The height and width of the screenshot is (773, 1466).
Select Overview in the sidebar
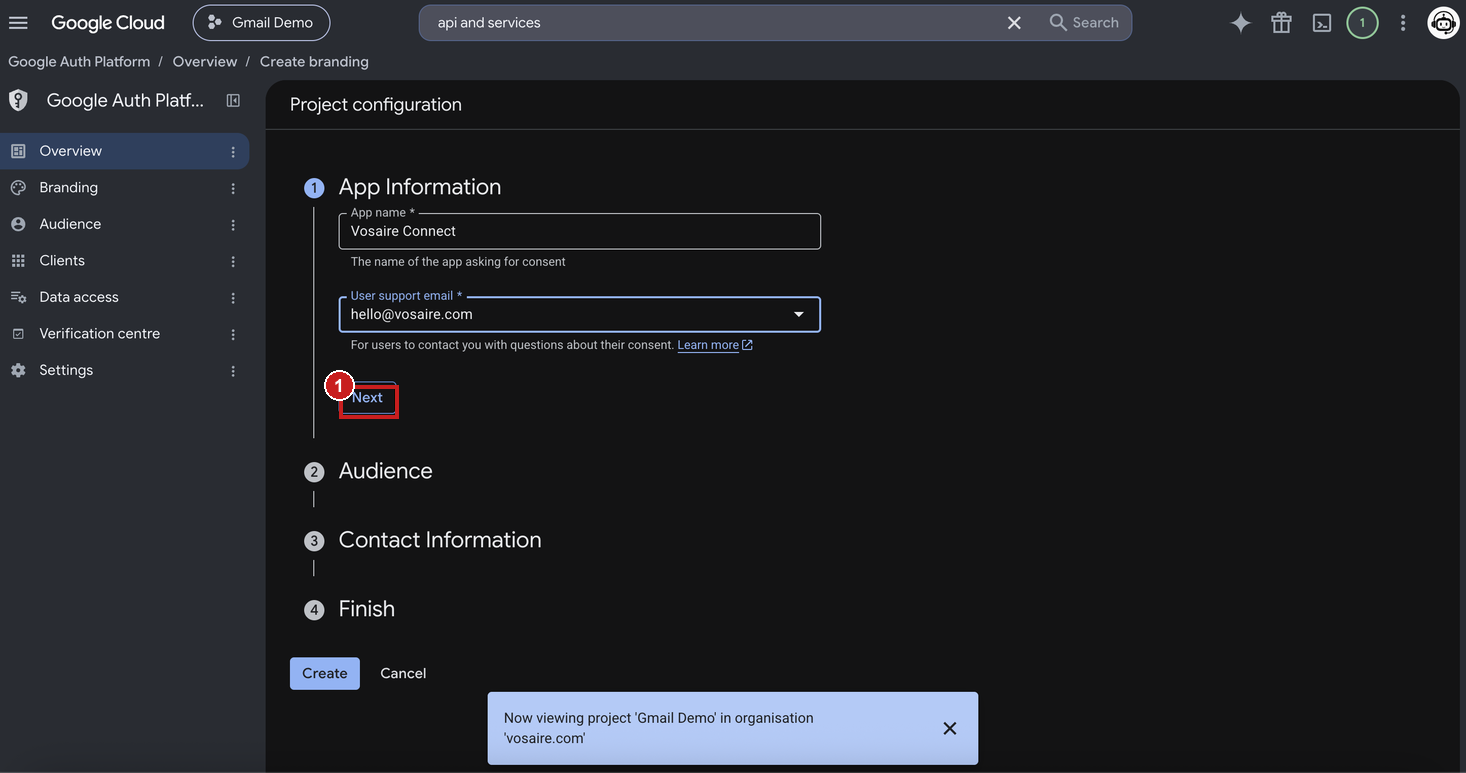(124, 151)
